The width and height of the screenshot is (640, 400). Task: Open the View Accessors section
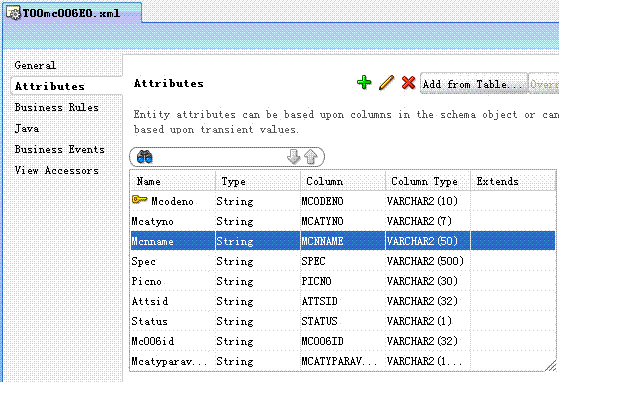point(56,170)
